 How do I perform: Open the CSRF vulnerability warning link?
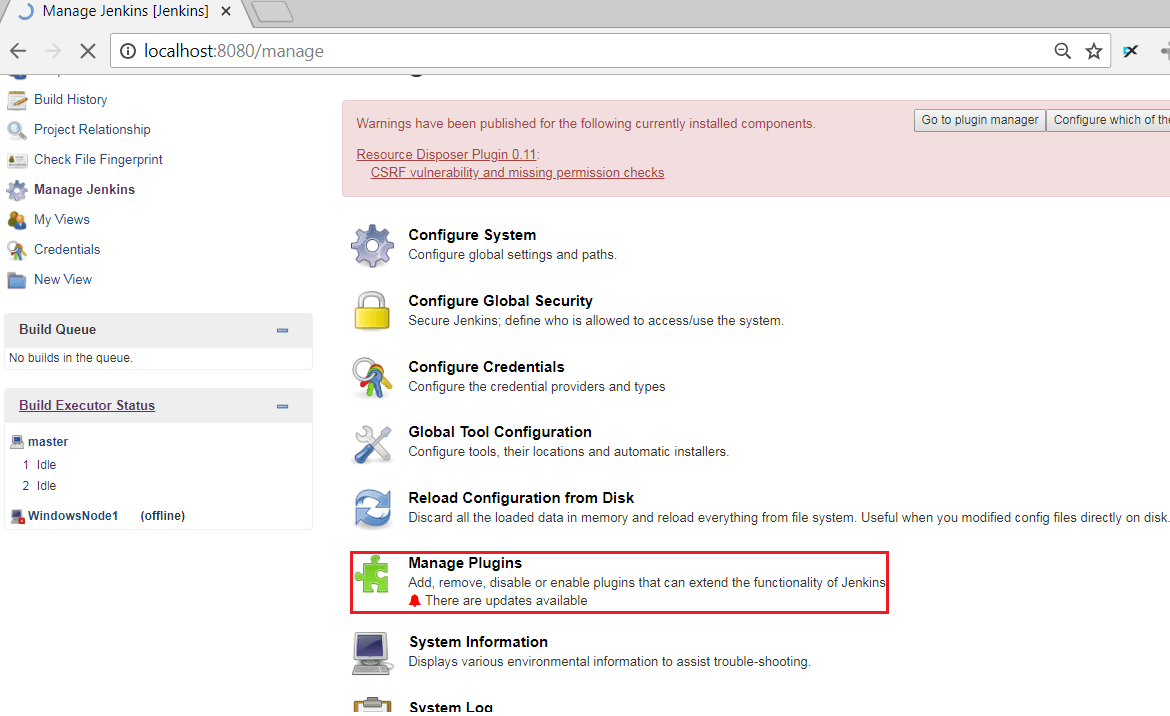click(517, 172)
